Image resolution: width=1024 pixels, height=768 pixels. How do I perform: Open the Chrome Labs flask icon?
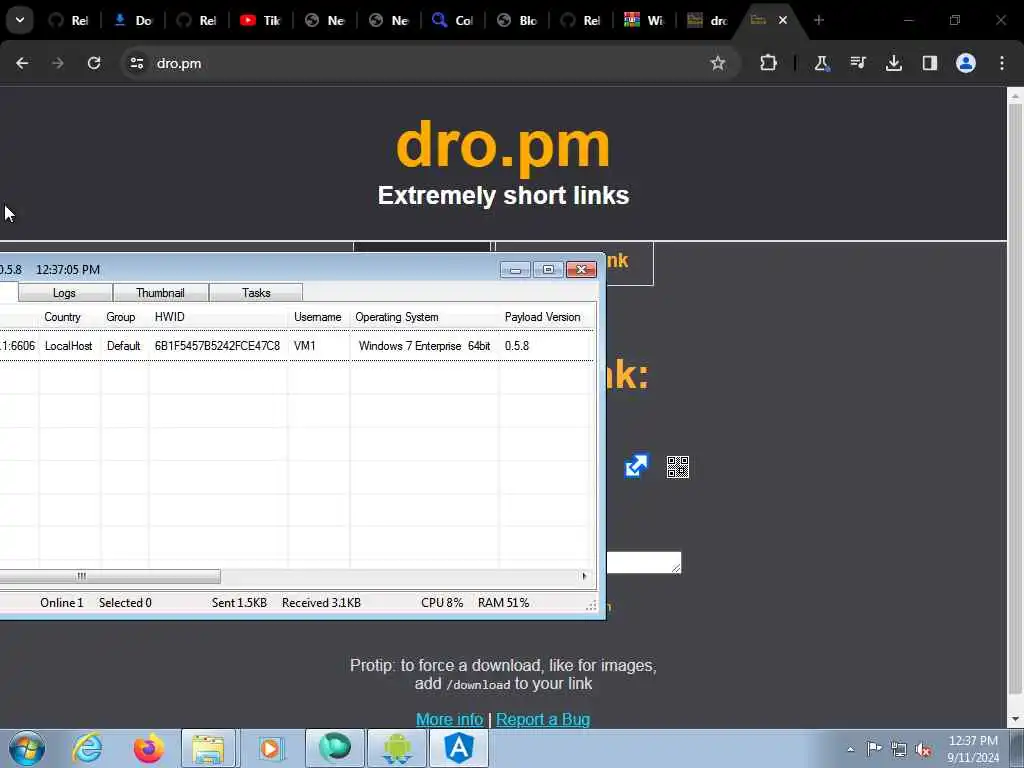pos(822,63)
